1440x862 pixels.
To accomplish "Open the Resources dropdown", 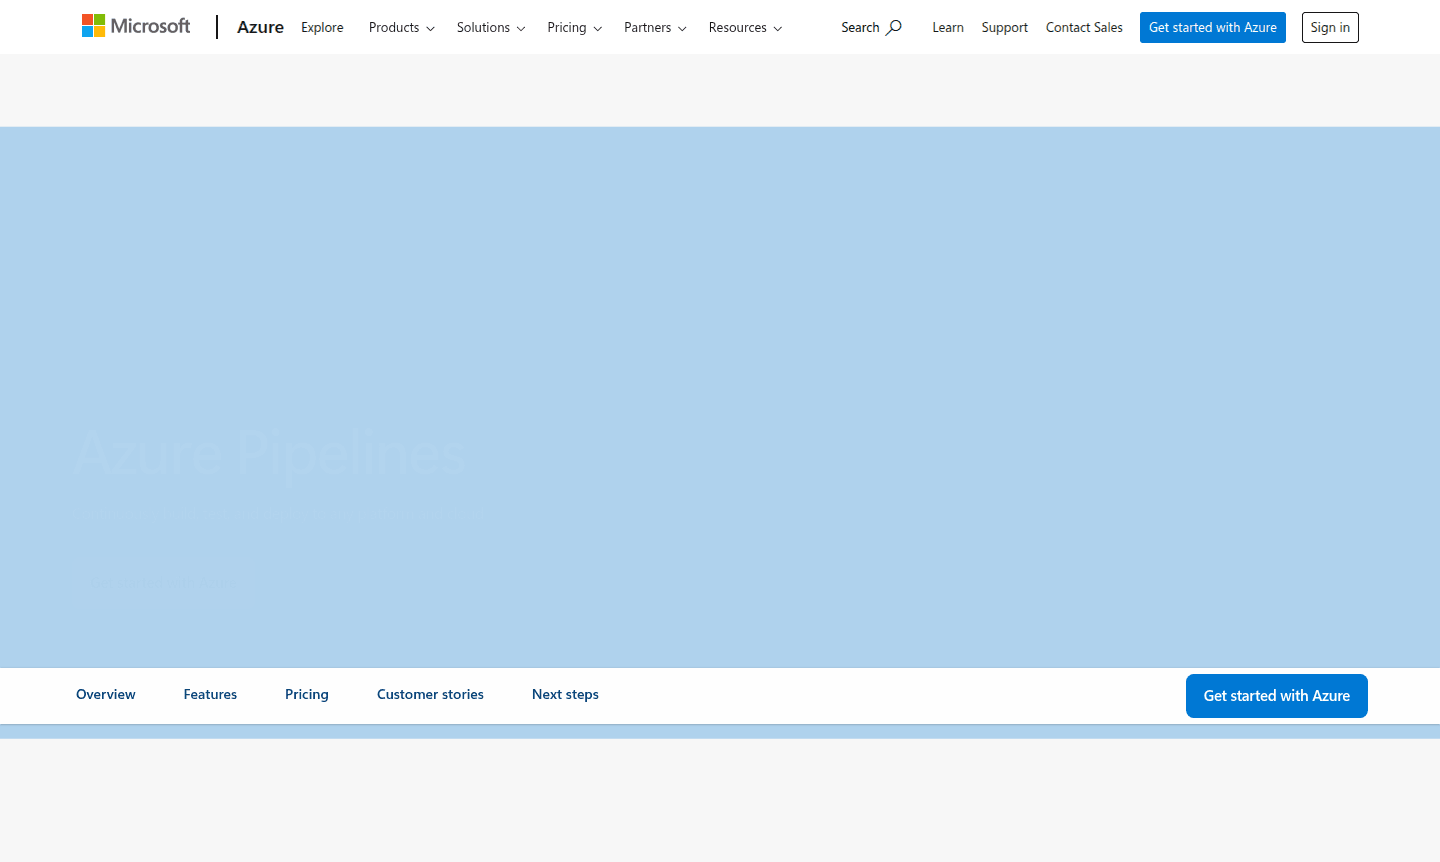I will point(744,28).
